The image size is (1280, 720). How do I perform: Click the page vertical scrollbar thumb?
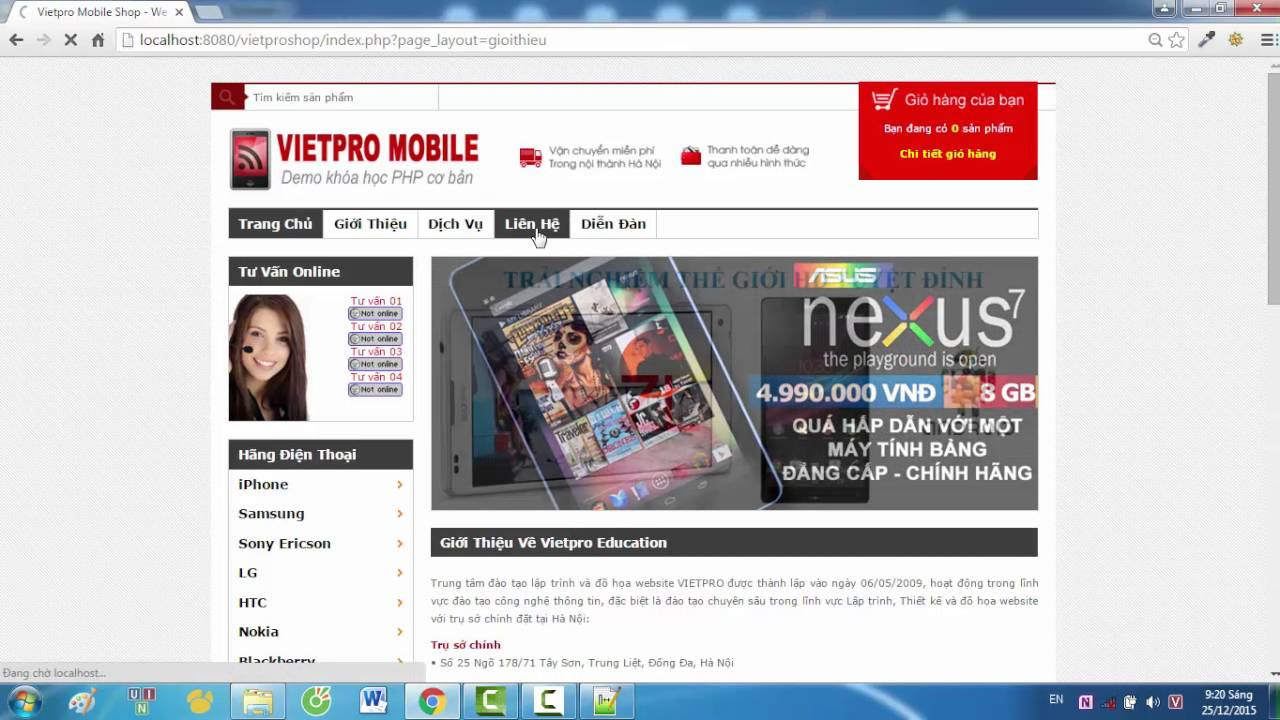(x=1273, y=188)
